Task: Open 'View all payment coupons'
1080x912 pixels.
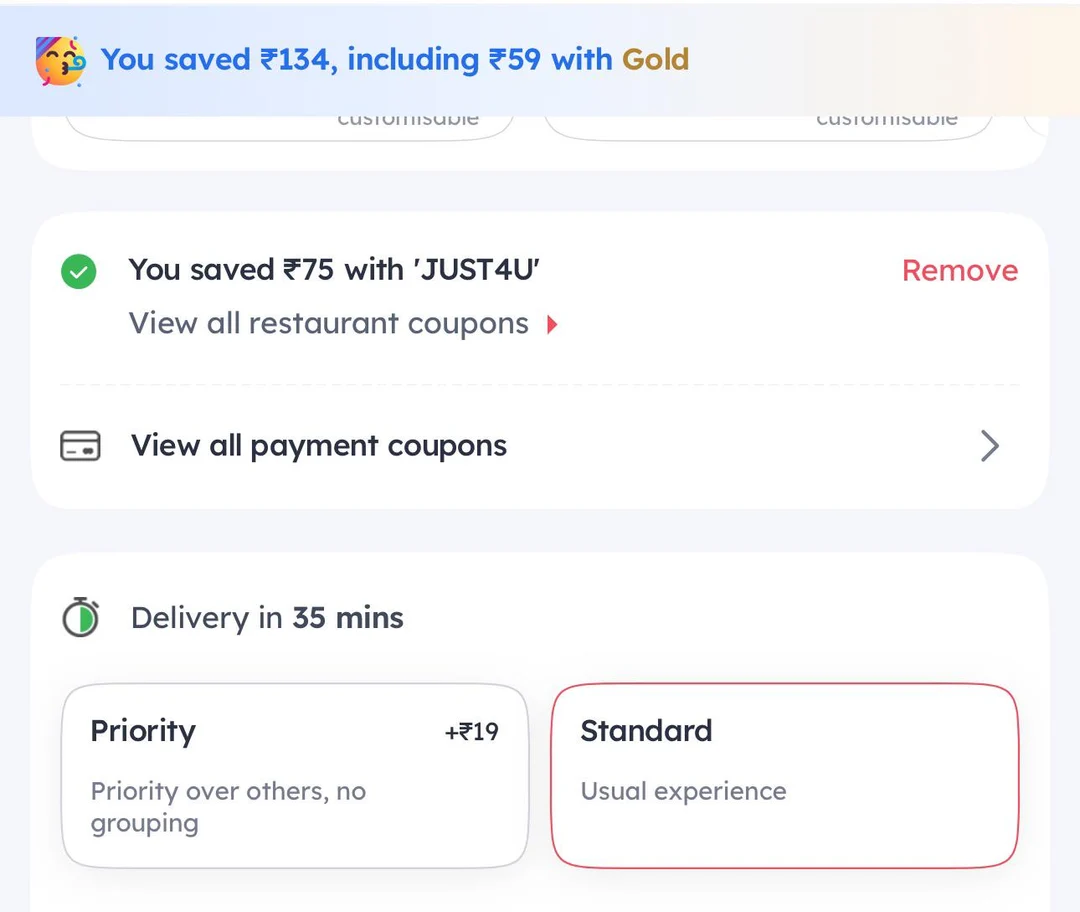Action: [318, 446]
